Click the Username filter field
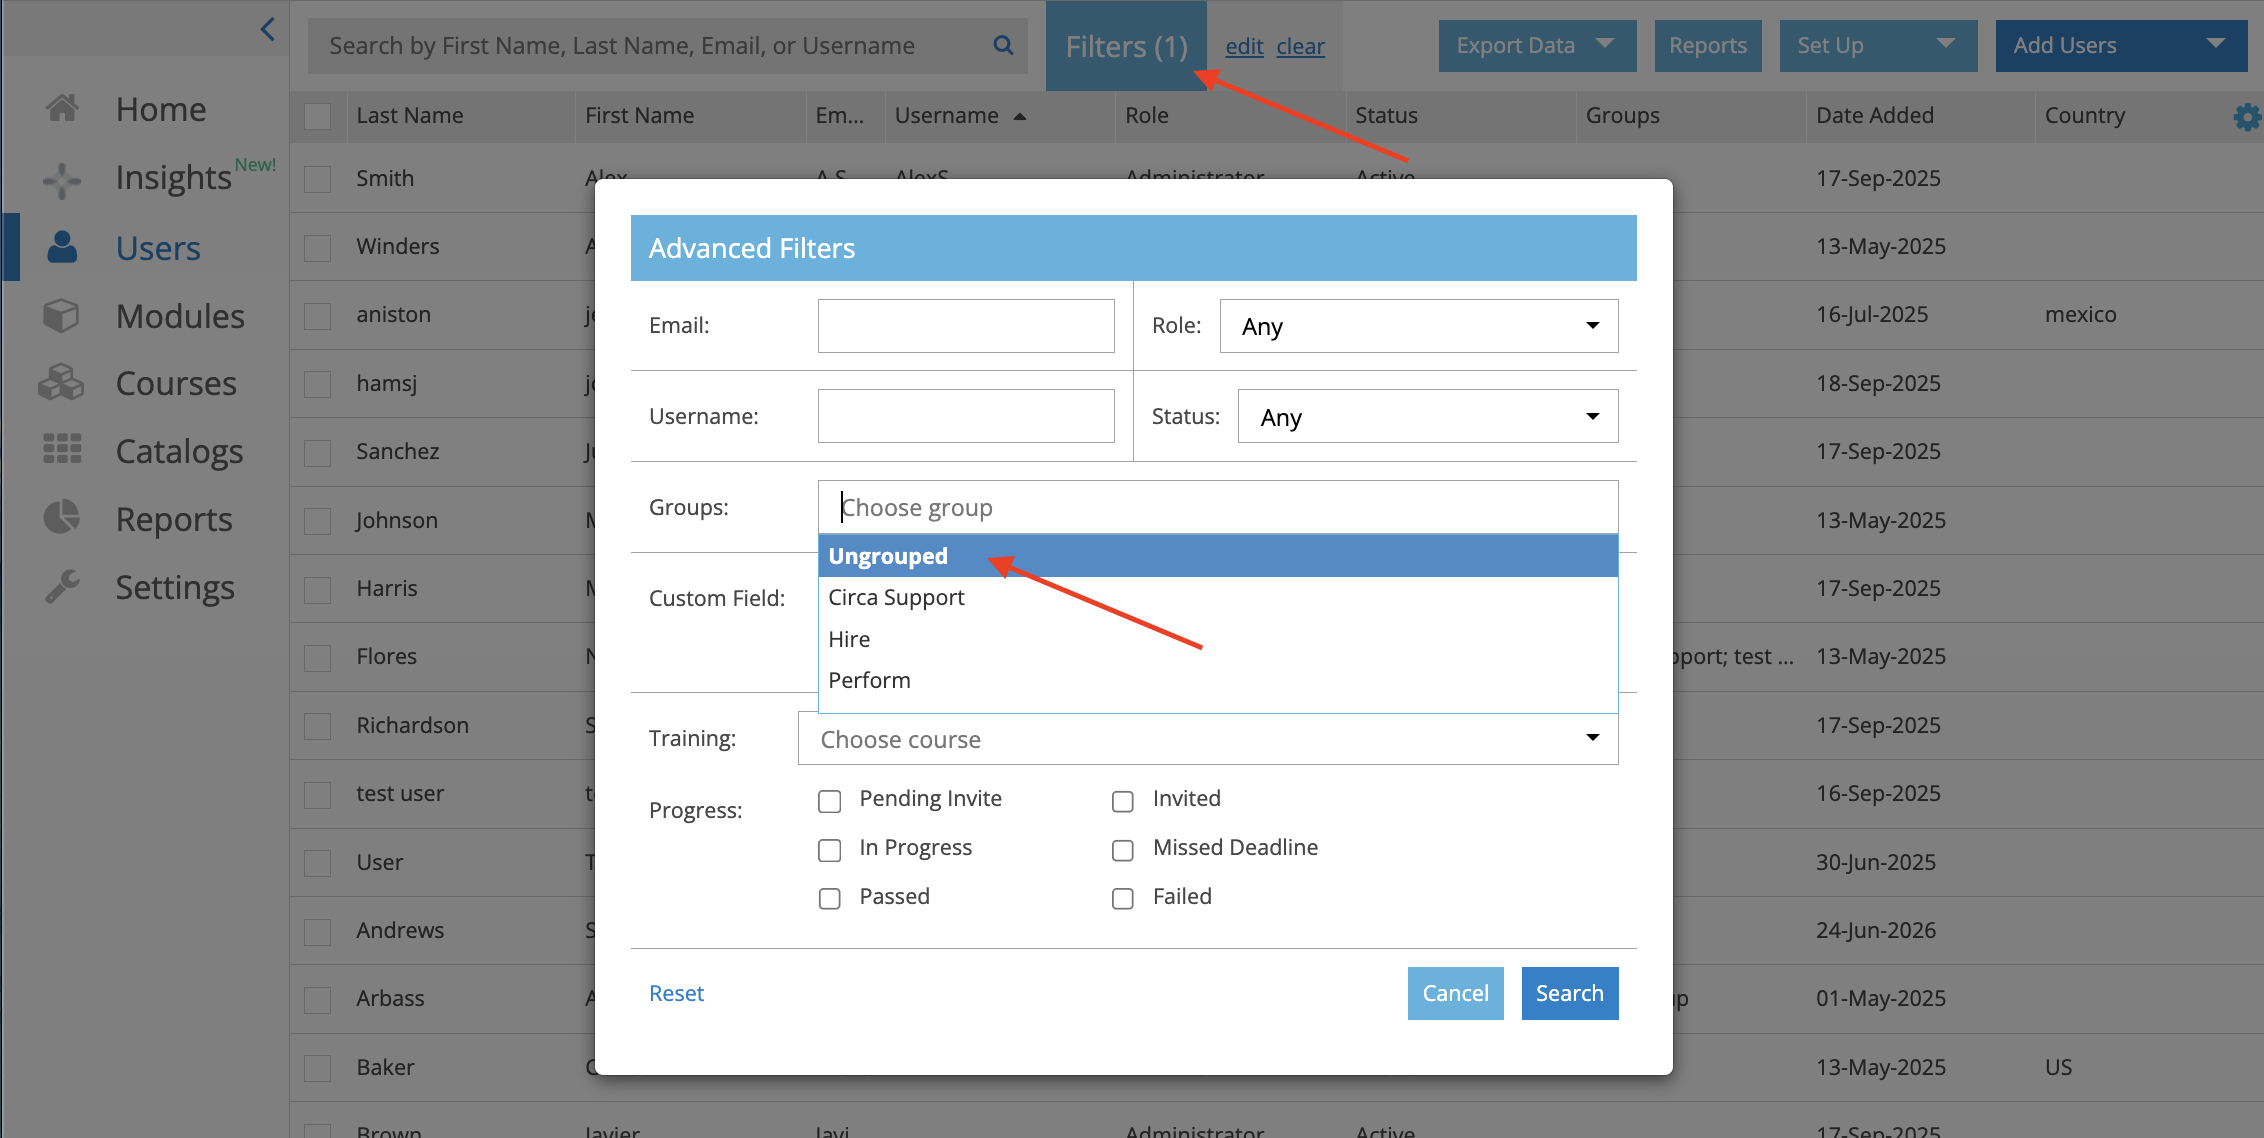 (x=966, y=416)
